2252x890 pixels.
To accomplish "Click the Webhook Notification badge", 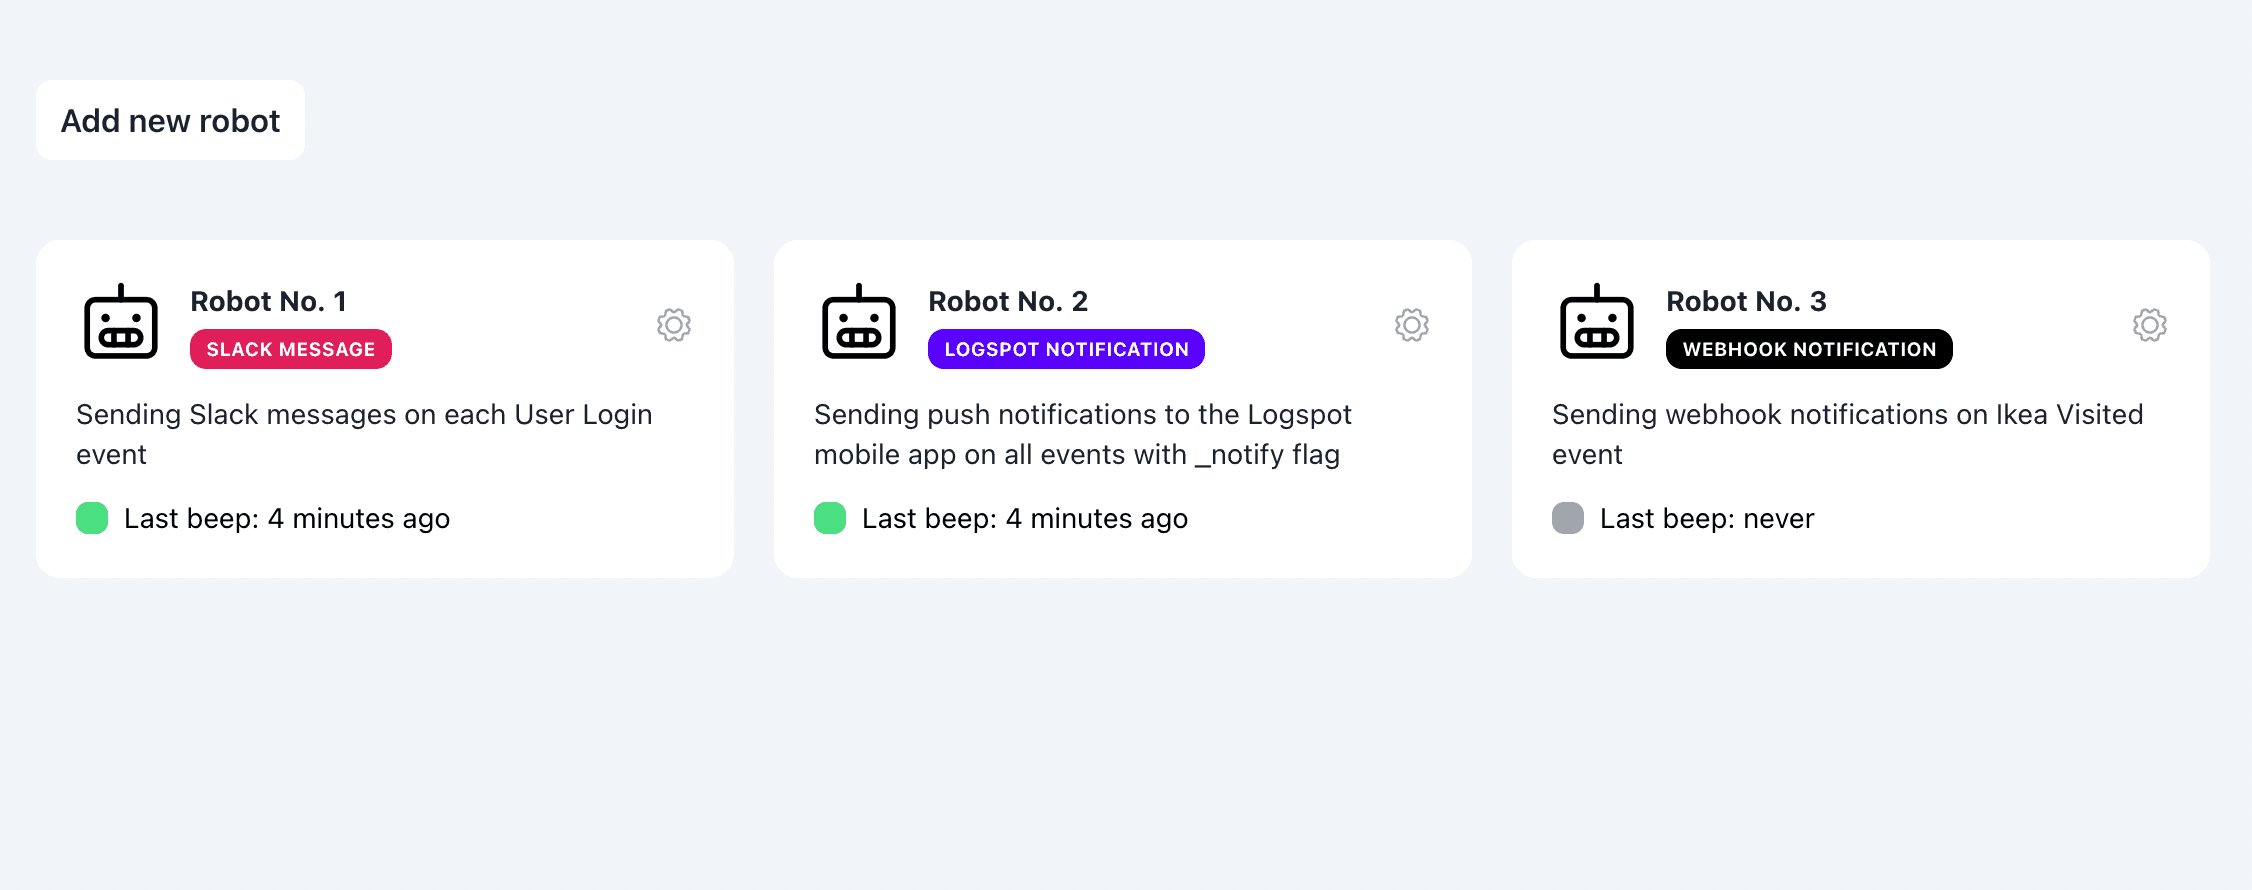I will pyautogui.click(x=1809, y=349).
